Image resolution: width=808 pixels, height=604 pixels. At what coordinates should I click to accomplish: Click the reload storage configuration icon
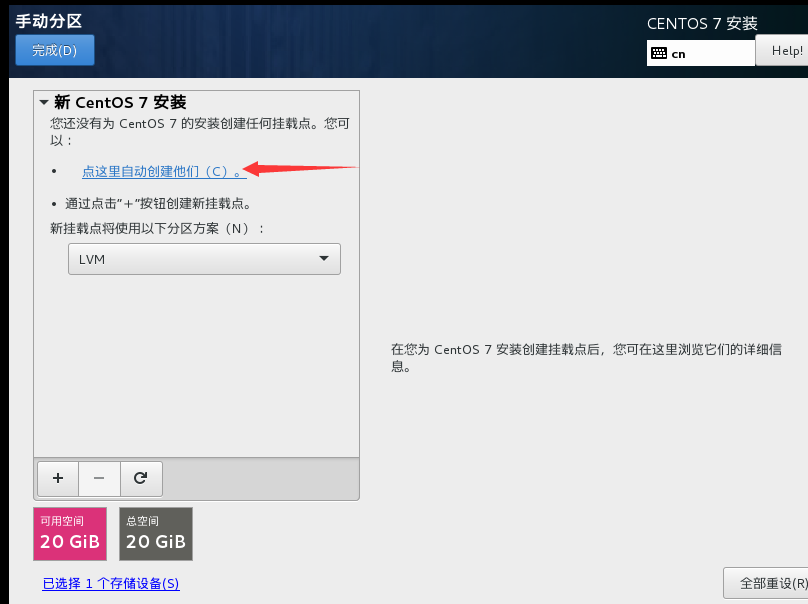coord(141,479)
